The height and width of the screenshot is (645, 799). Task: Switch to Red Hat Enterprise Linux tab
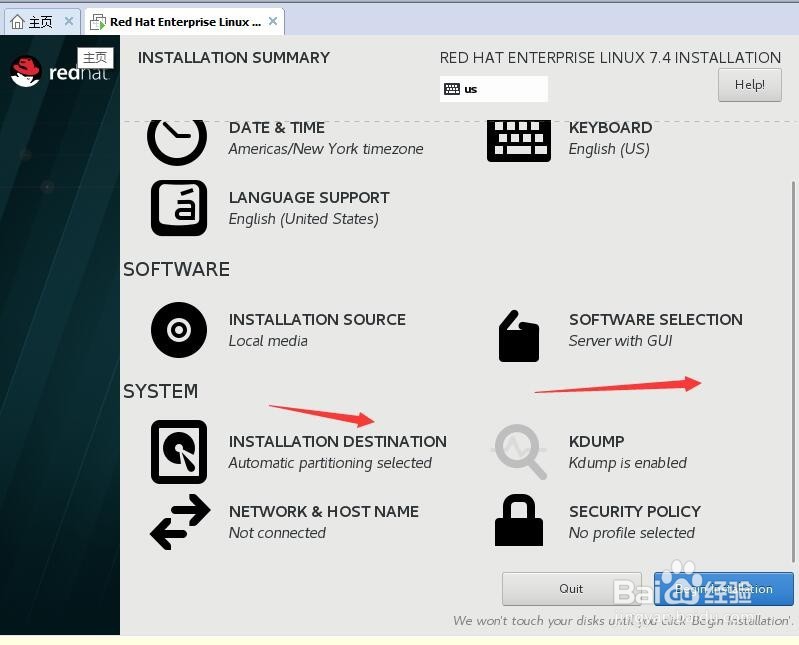click(184, 22)
